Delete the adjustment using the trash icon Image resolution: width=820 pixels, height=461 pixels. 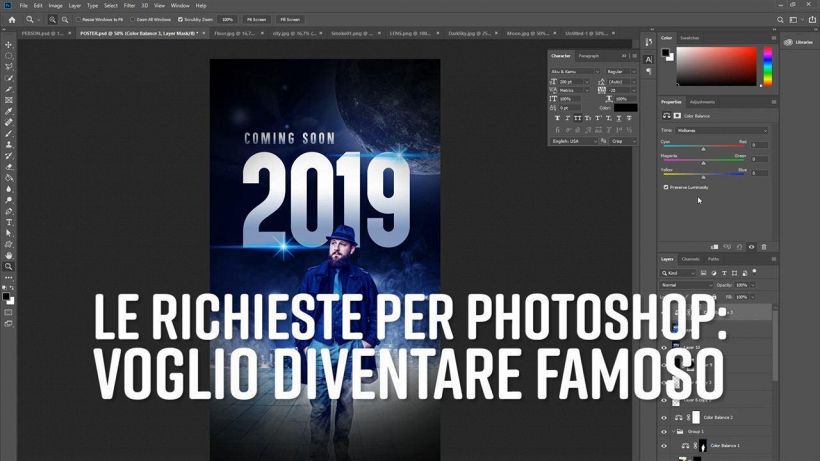[x=764, y=247]
